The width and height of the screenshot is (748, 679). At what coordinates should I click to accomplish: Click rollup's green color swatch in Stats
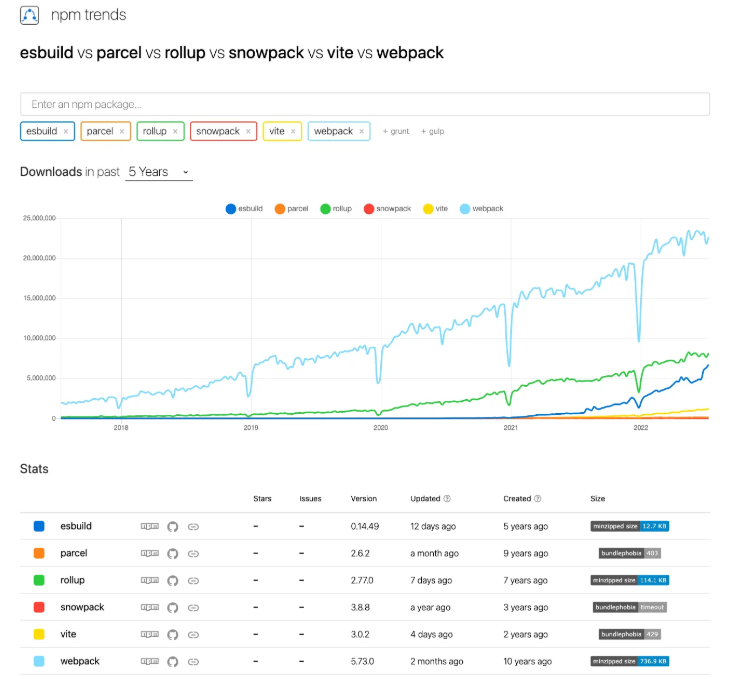click(39, 580)
